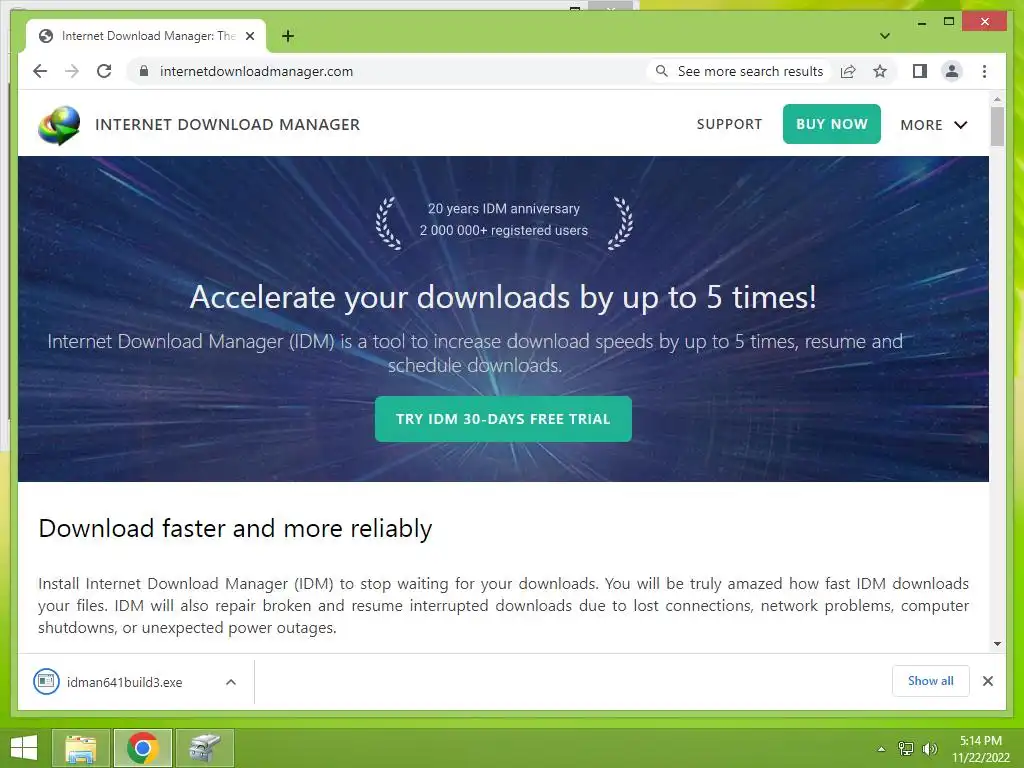Open Chrome three-dot menu
Viewport: 1024px width, 768px height.
click(984, 71)
